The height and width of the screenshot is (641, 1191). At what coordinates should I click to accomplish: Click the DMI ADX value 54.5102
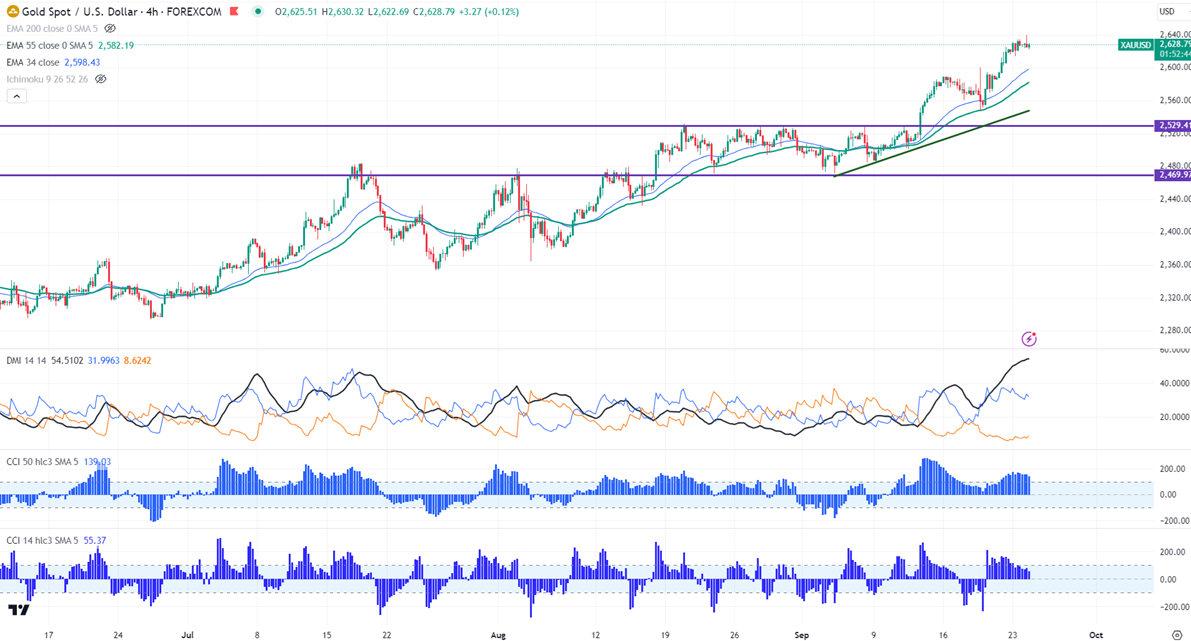click(x=68, y=361)
